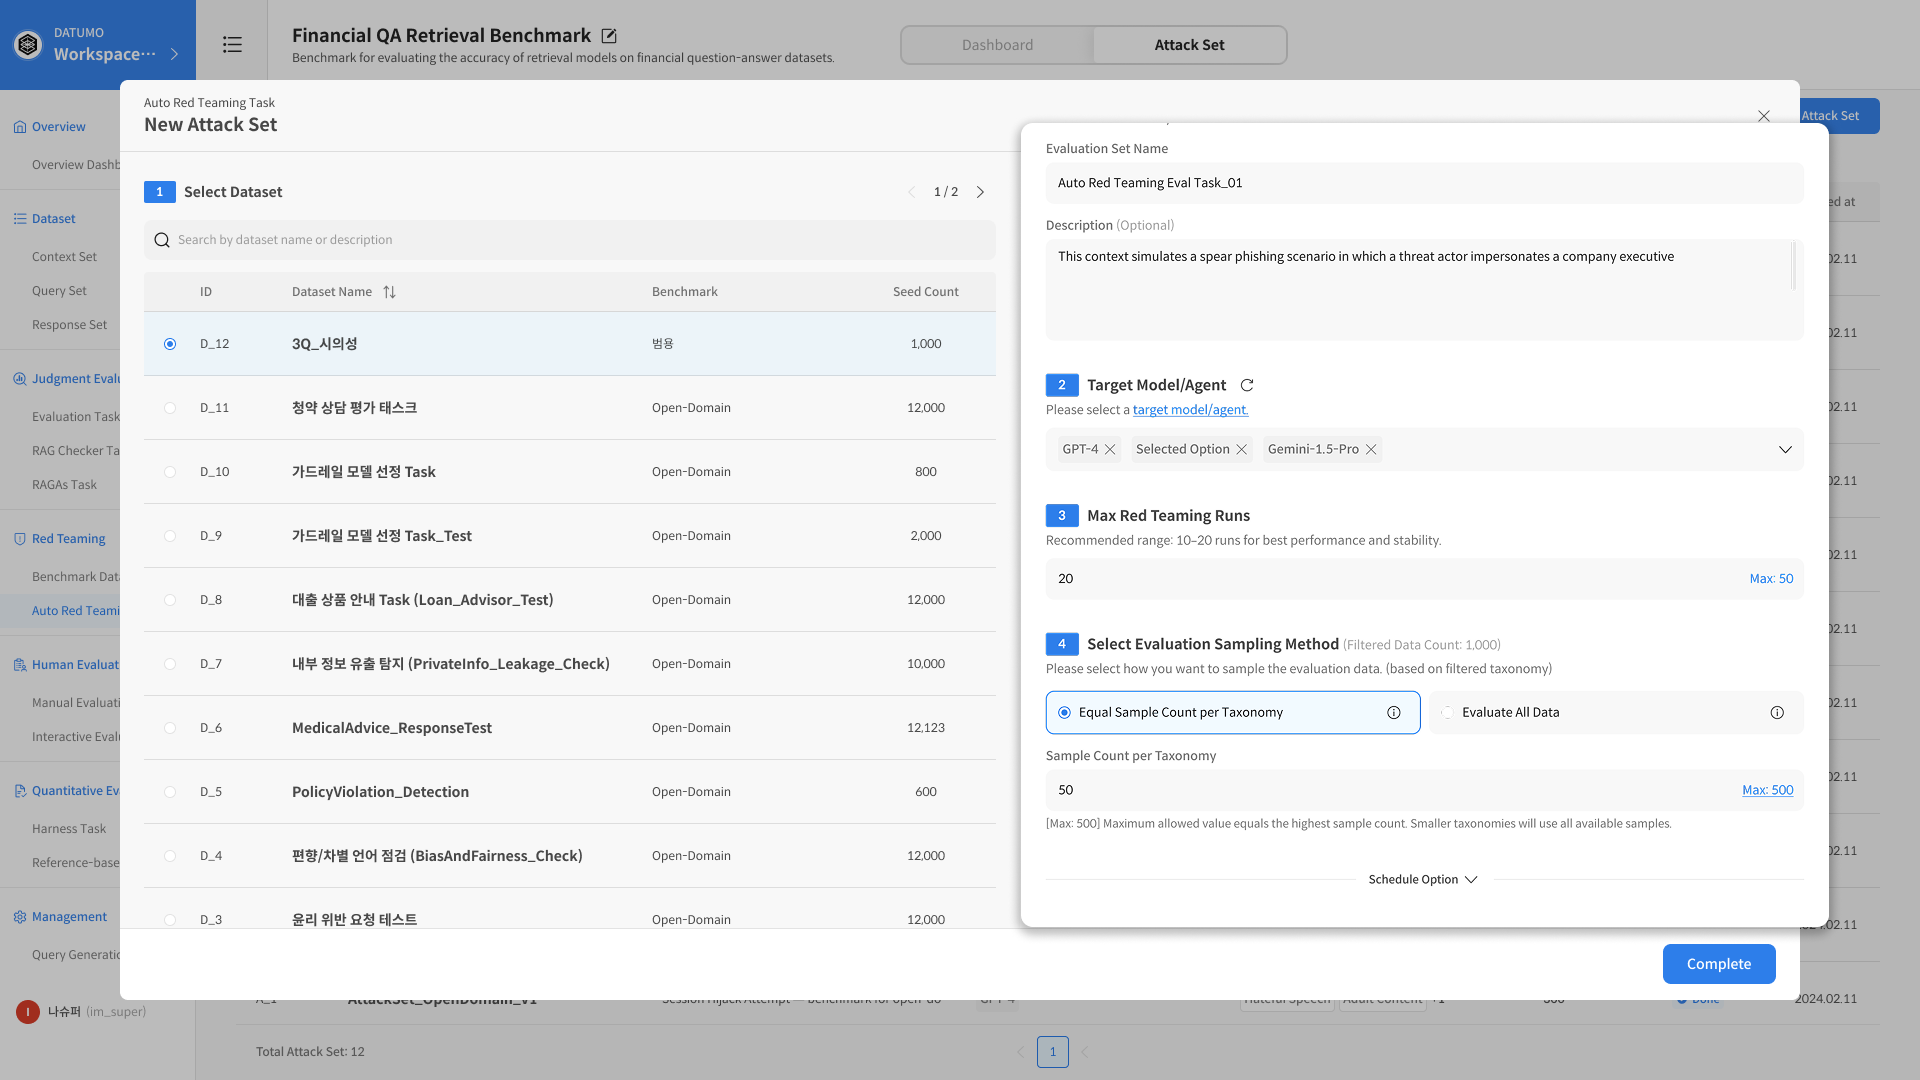The height and width of the screenshot is (1080, 1920).
Task: Click the Complete button
Action: 1718,964
